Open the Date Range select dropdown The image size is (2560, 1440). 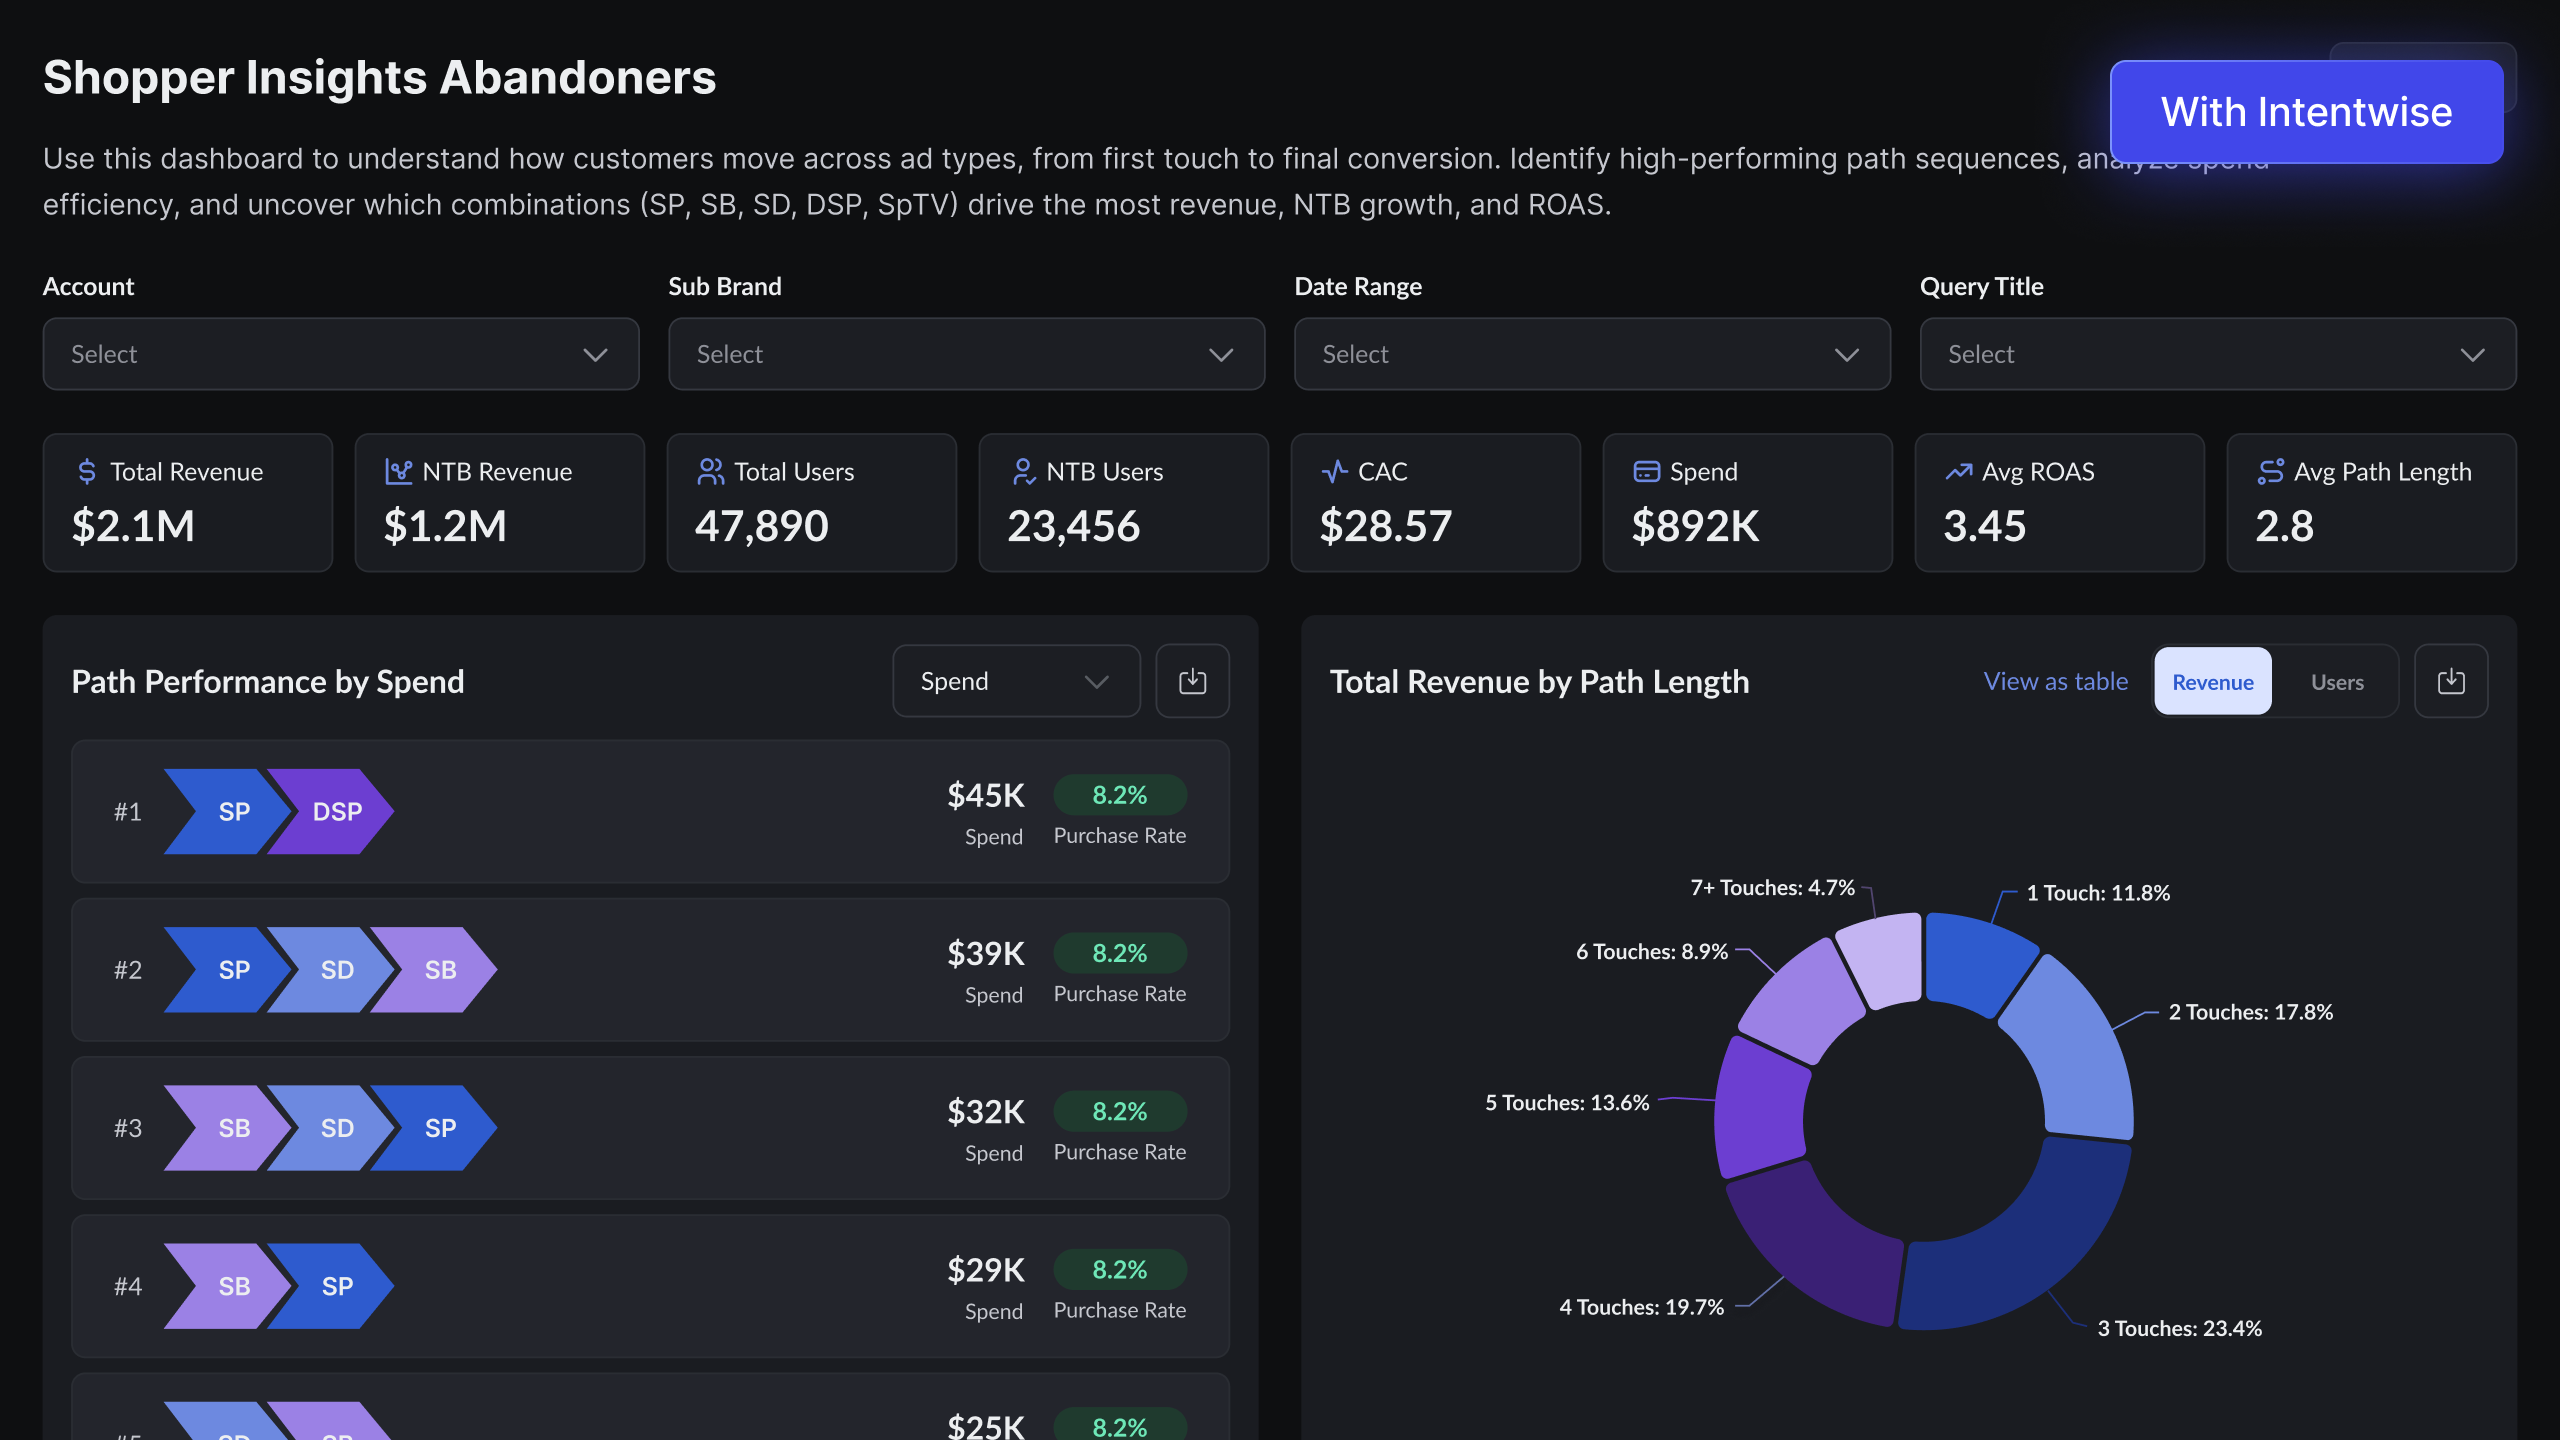coord(1592,354)
